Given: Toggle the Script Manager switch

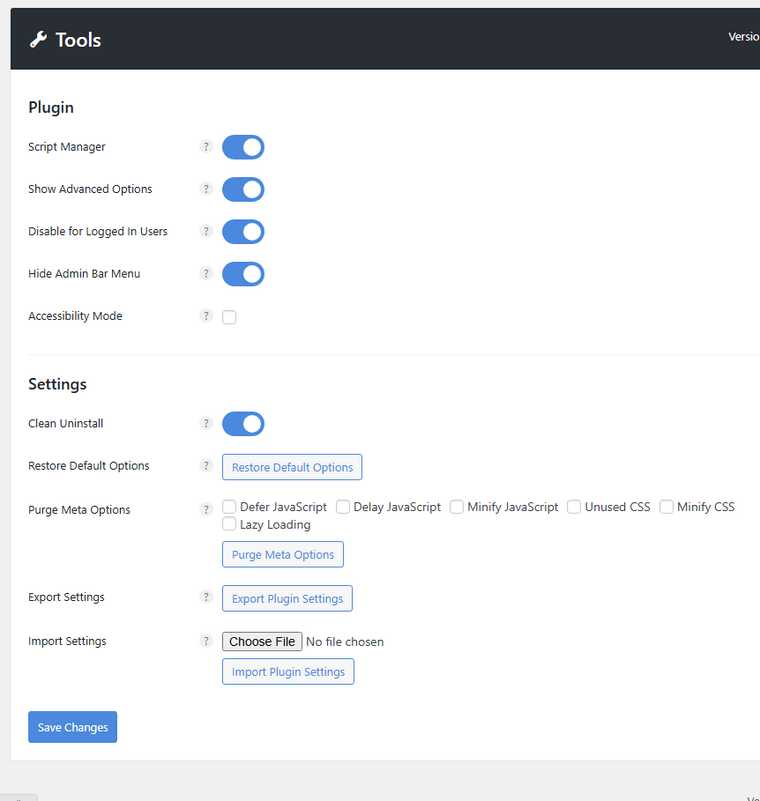Looking at the screenshot, I should (243, 147).
